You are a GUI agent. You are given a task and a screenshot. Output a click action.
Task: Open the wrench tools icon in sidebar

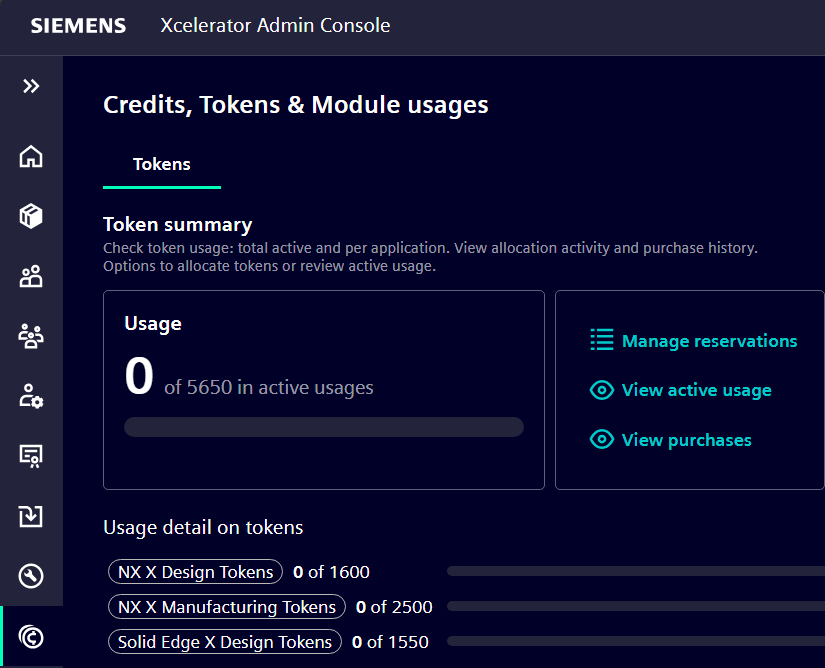pyautogui.click(x=31, y=576)
